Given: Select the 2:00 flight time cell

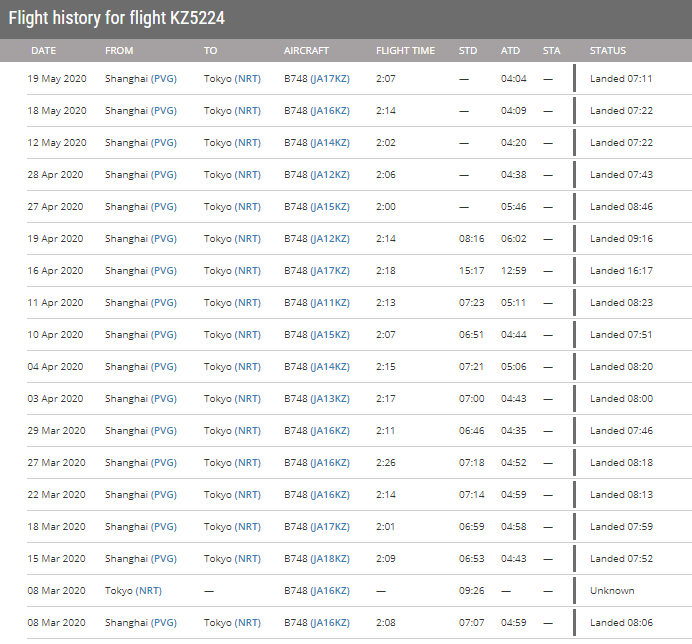Looking at the screenshot, I should pyautogui.click(x=386, y=207).
